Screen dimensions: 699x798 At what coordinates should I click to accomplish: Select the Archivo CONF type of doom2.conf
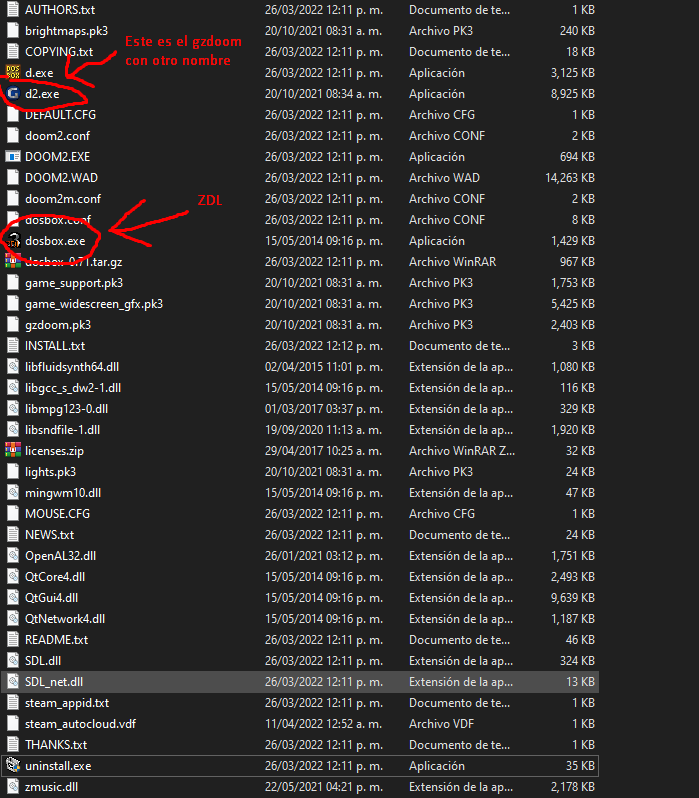pyautogui.click(x=446, y=136)
